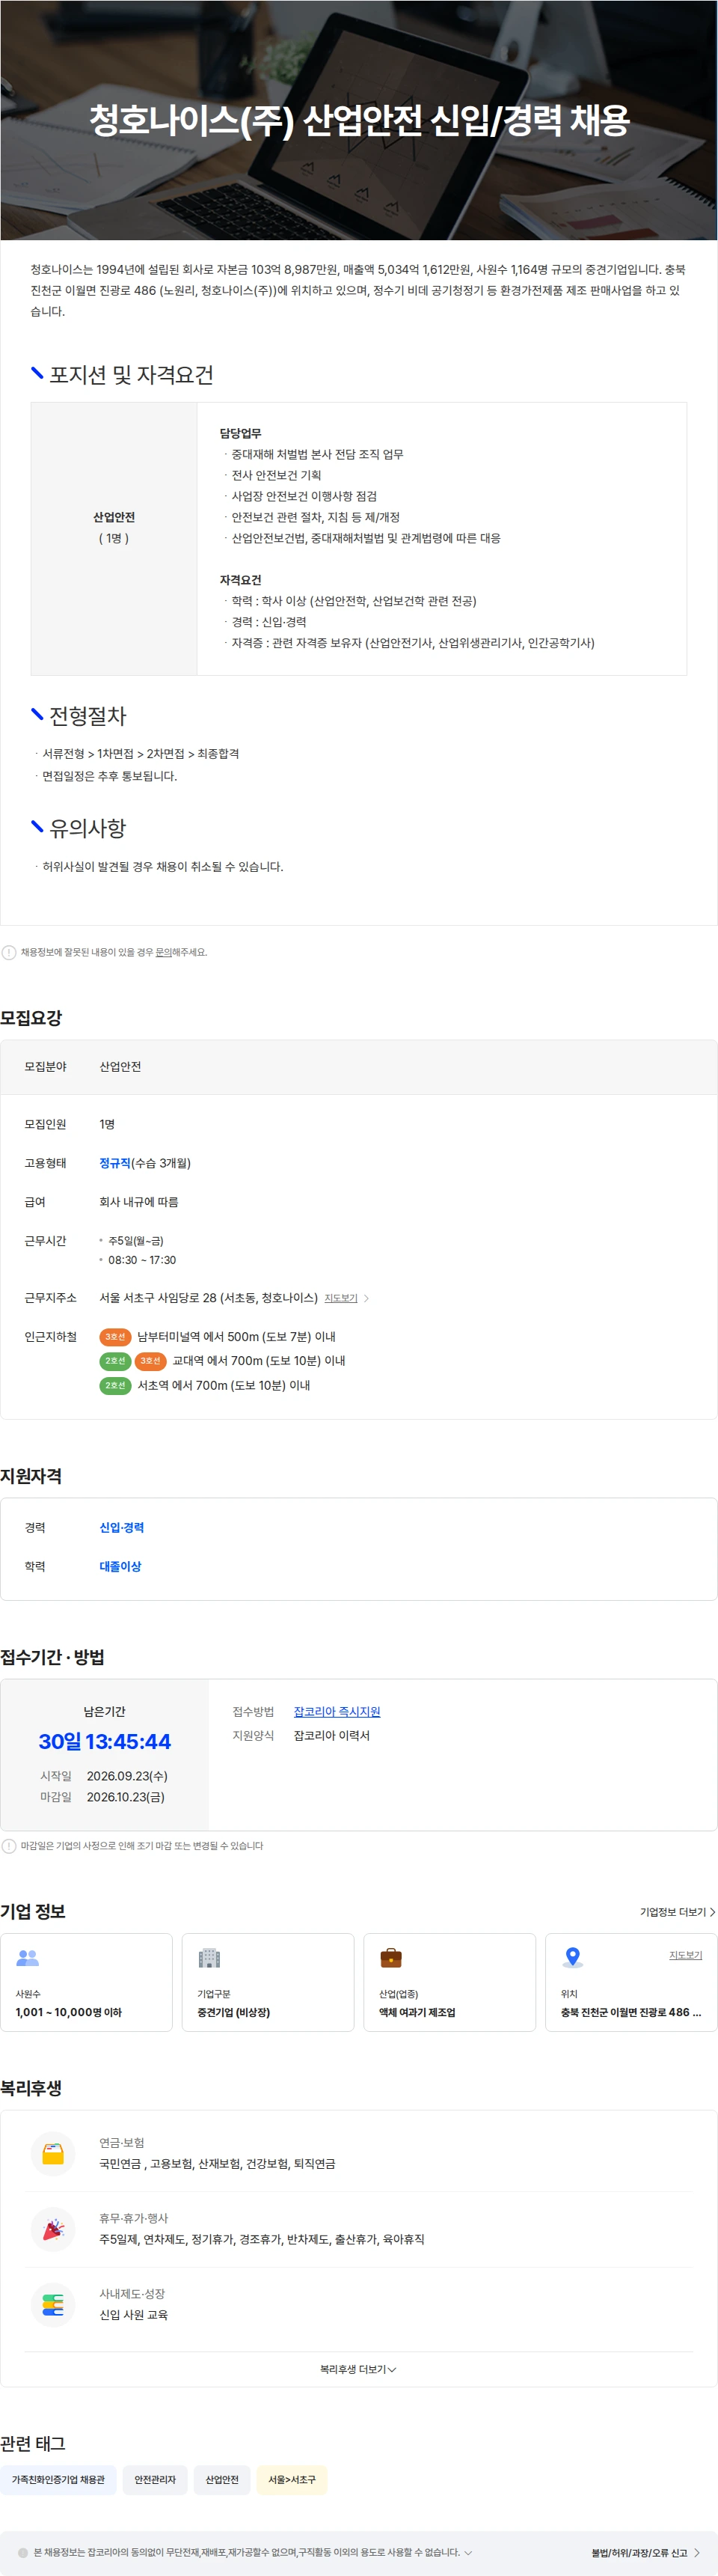This screenshot has width=718, height=2576.
Task: Click the 포지션 및 자격요건 heading
Action: 131,375
